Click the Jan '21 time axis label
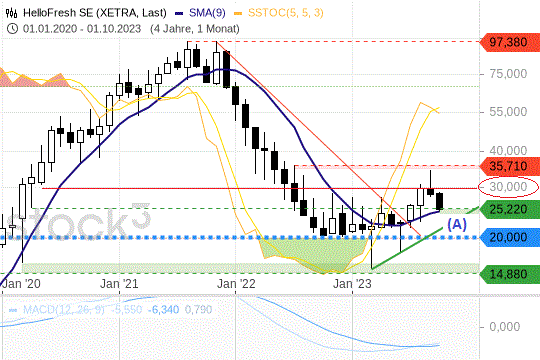 (x=119, y=284)
